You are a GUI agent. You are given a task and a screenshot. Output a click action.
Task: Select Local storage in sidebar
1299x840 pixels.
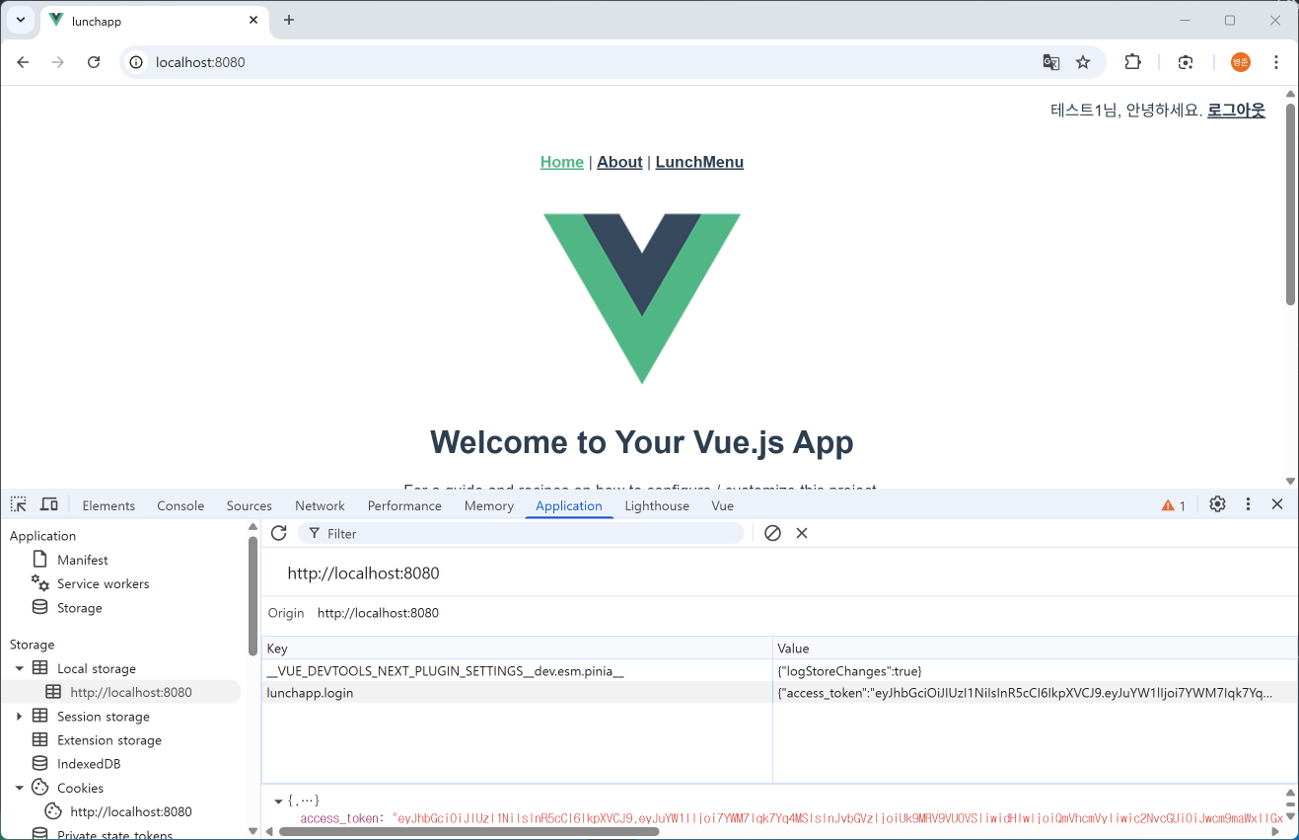coord(96,669)
